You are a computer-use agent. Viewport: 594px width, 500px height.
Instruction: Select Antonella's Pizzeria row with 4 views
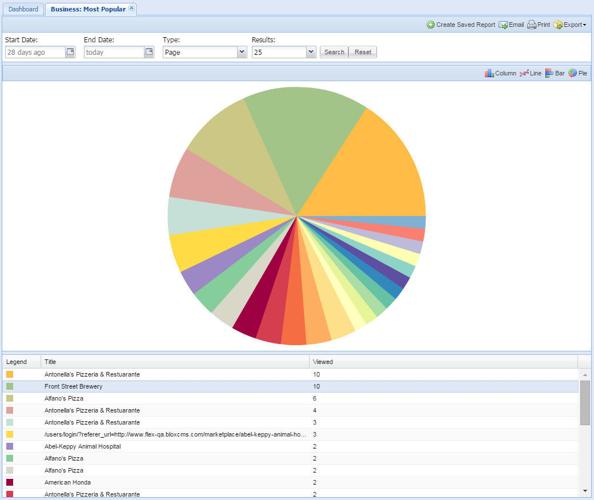[291, 410]
